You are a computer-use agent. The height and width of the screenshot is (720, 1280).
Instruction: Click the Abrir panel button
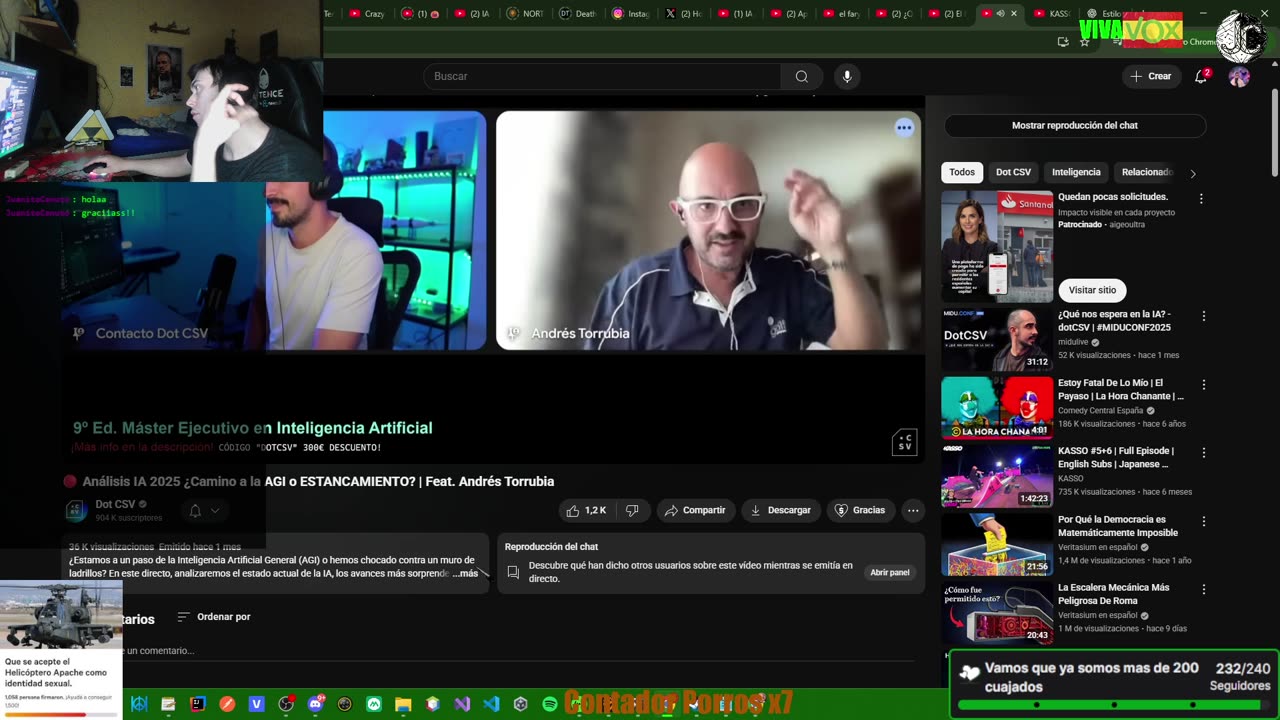(889, 573)
